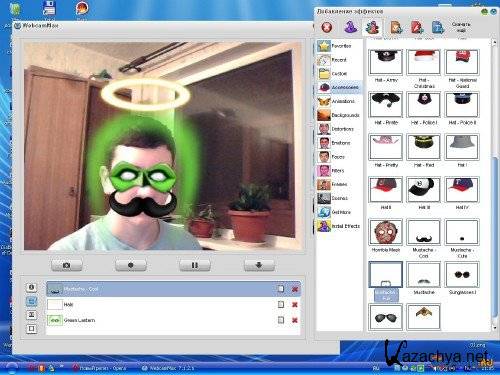The height and width of the screenshot is (375, 500).
Task: Apply the Mustache - Cool thumbnail
Action: 423,232
